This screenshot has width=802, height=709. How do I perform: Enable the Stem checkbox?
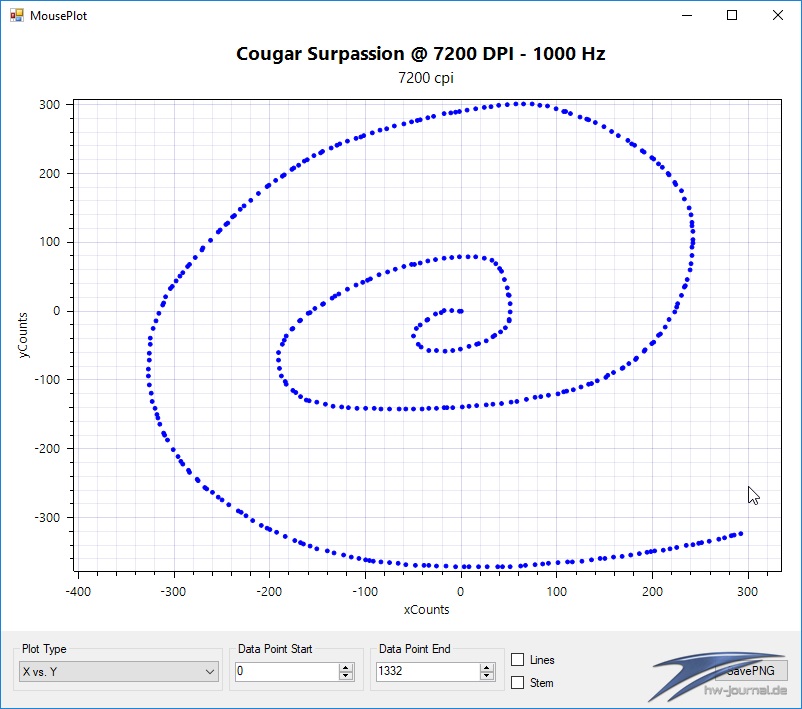[x=518, y=682]
